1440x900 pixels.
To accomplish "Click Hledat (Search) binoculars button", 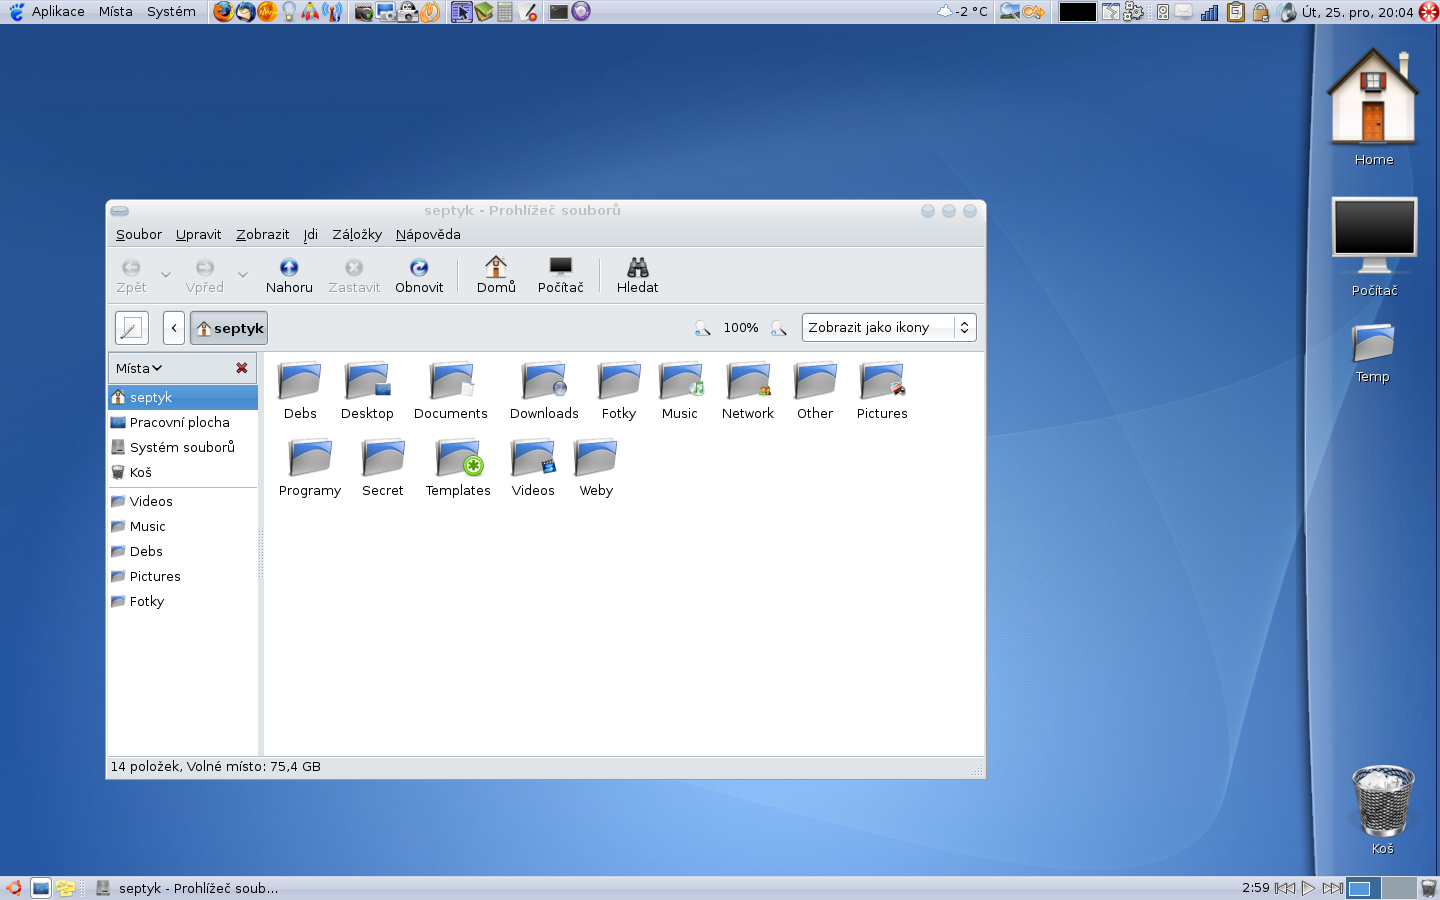I will (x=637, y=275).
